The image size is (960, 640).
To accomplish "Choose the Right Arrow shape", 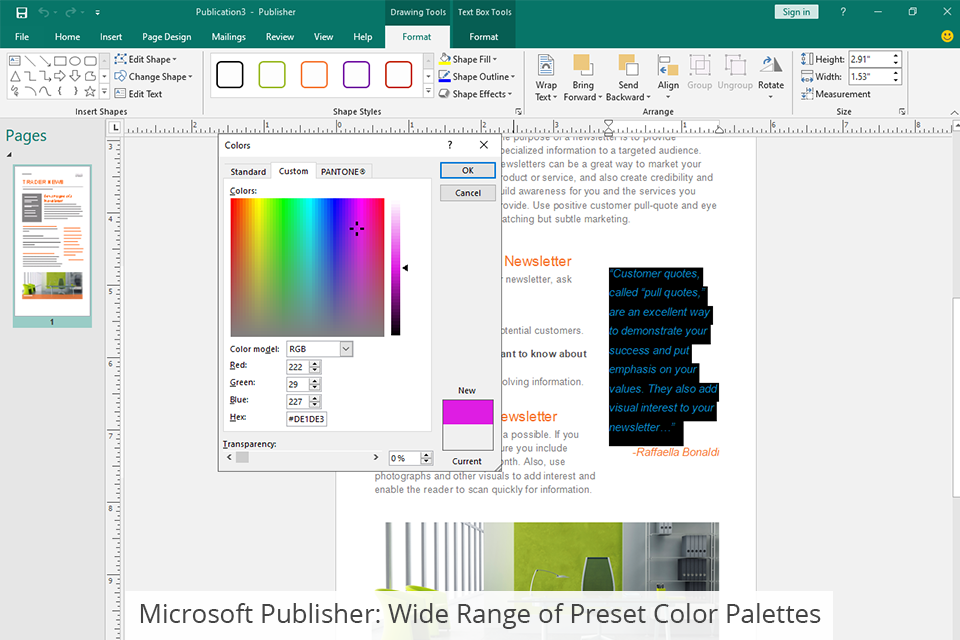I will tap(60, 76).
